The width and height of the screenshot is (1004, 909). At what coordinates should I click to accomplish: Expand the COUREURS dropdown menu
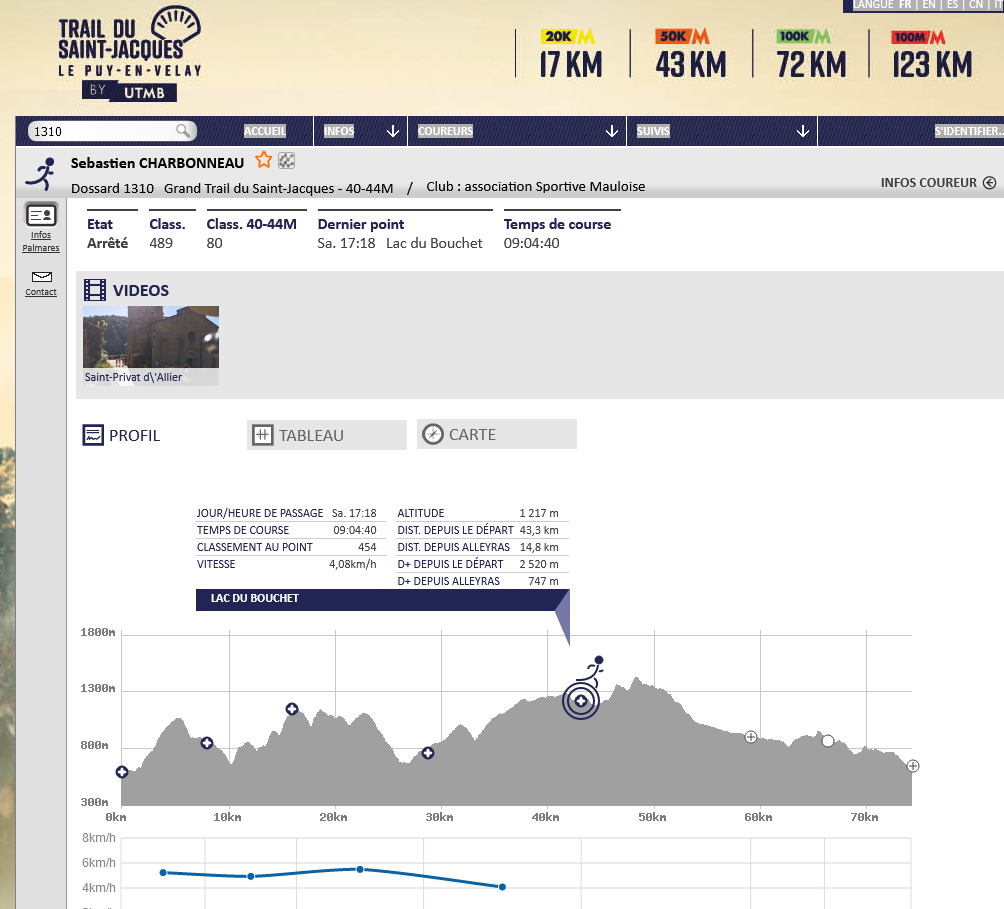coord(612,131)
